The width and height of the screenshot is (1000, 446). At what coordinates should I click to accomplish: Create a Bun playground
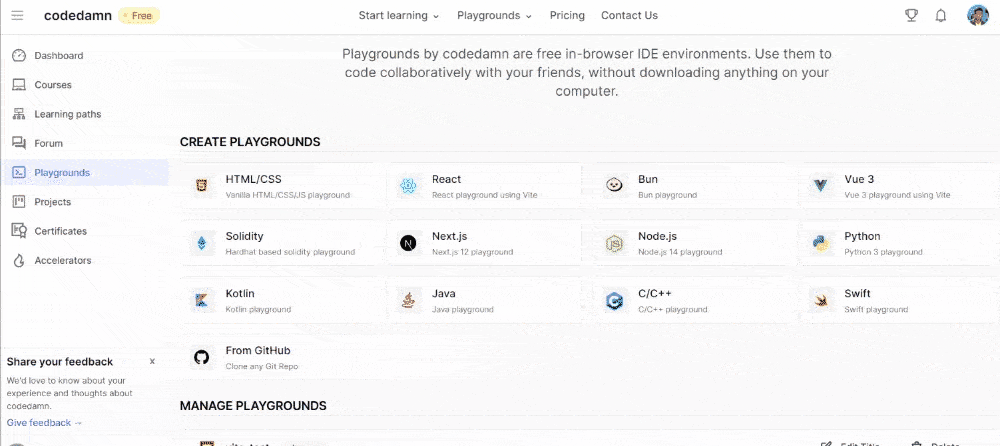695,186
